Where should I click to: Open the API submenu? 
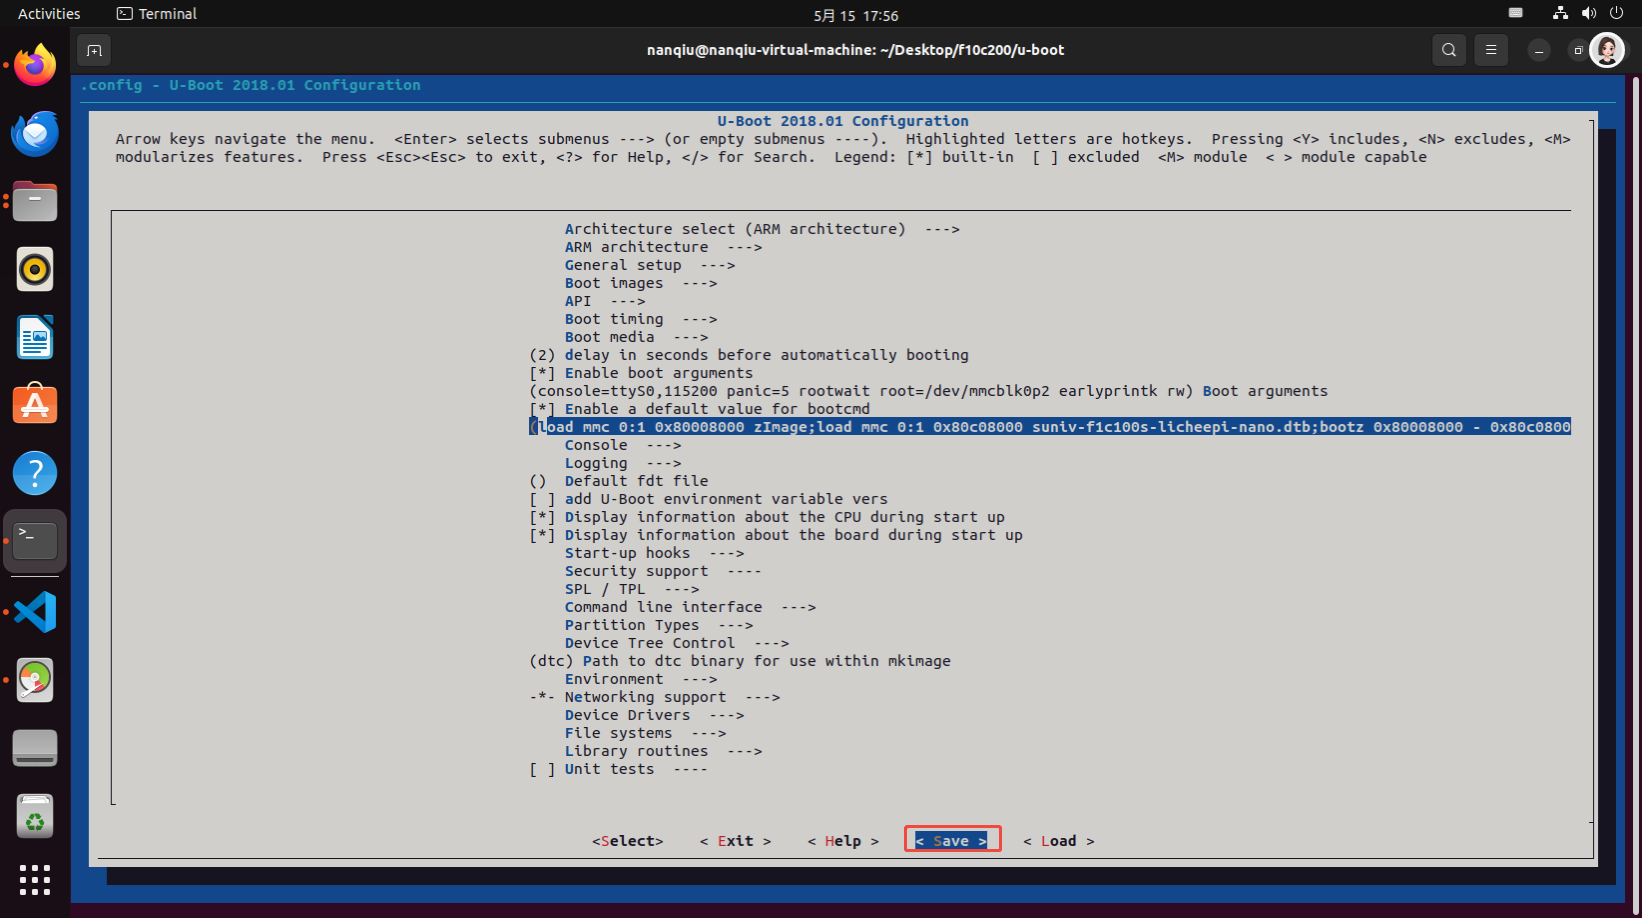(605, 301)
